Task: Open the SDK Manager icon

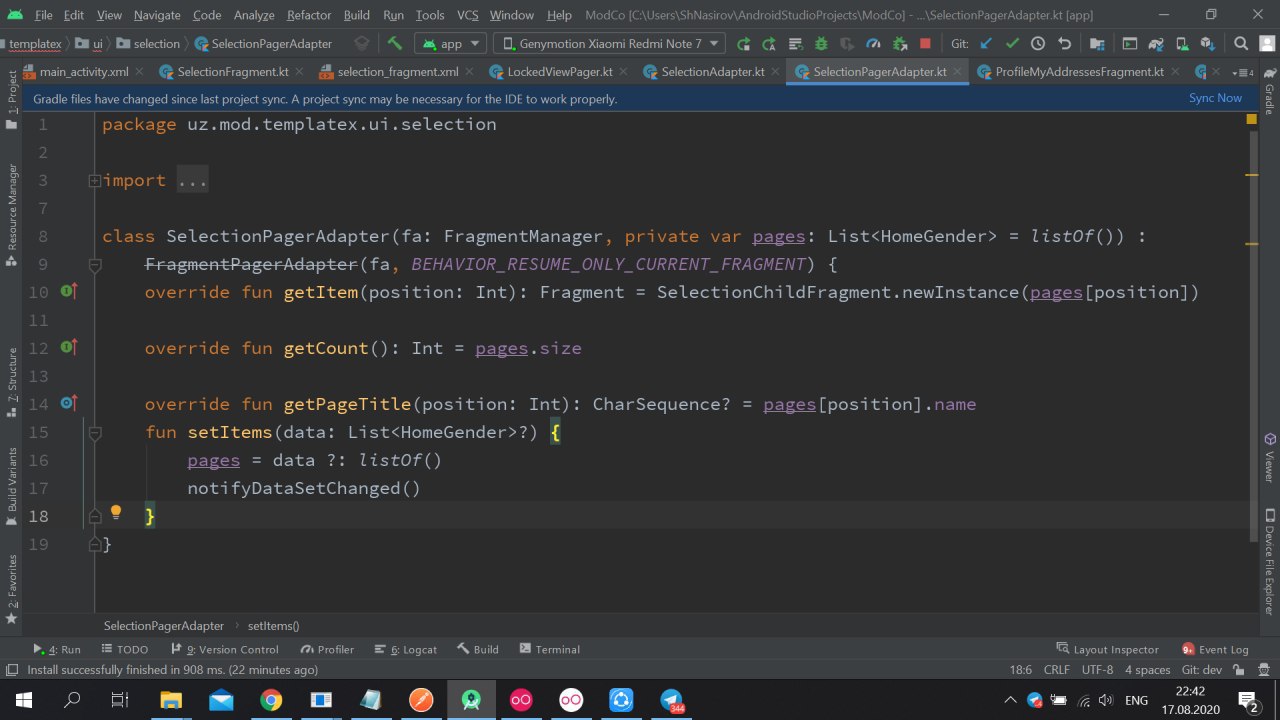Action: (1207, 44)
